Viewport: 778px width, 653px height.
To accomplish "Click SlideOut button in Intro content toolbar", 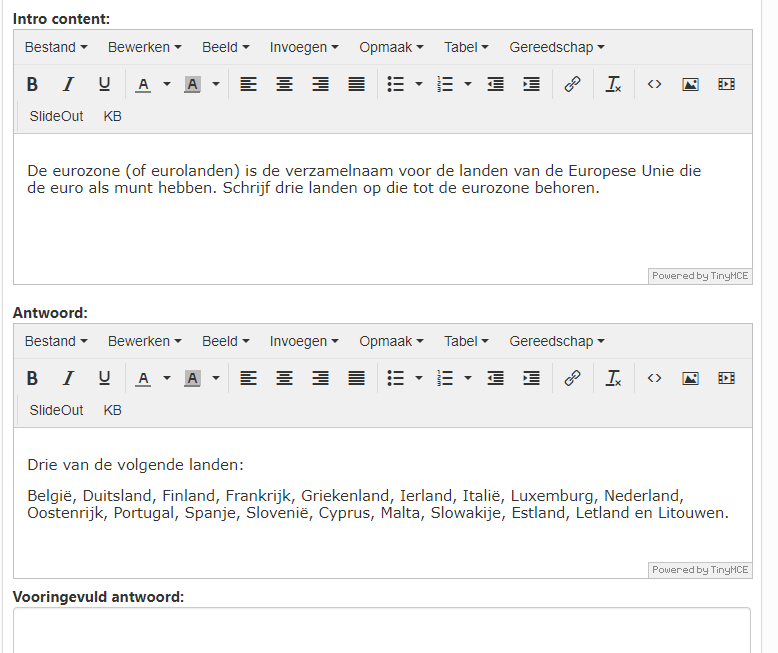I will 57,116.
